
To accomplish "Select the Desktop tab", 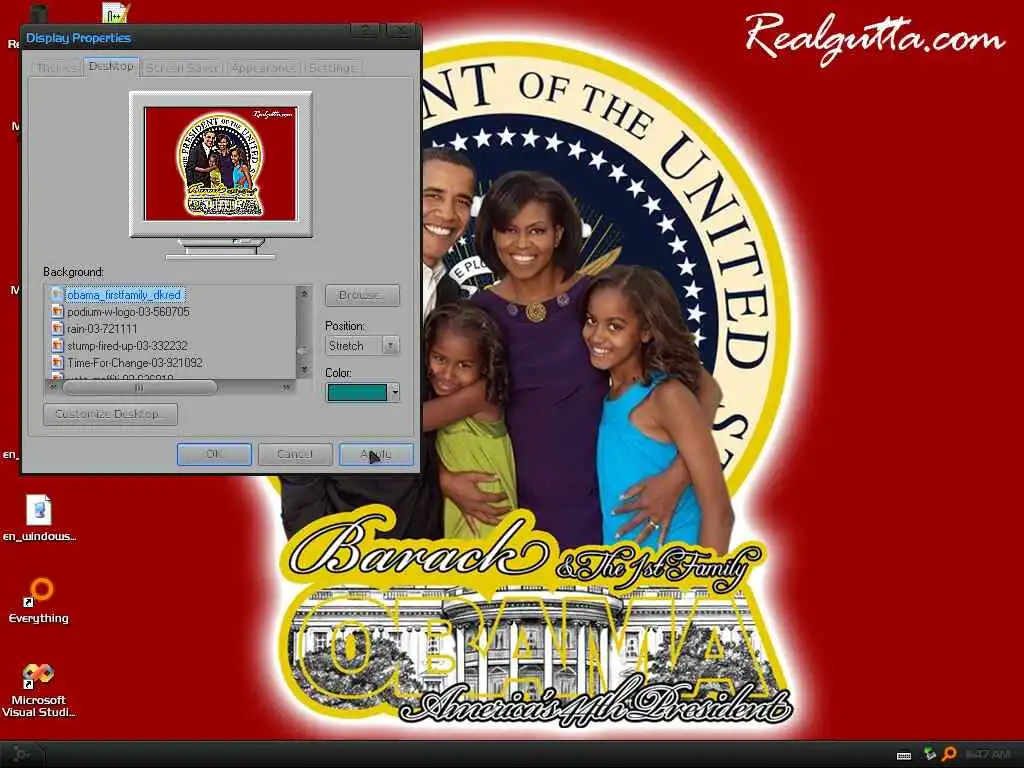I will pos(111,67).
